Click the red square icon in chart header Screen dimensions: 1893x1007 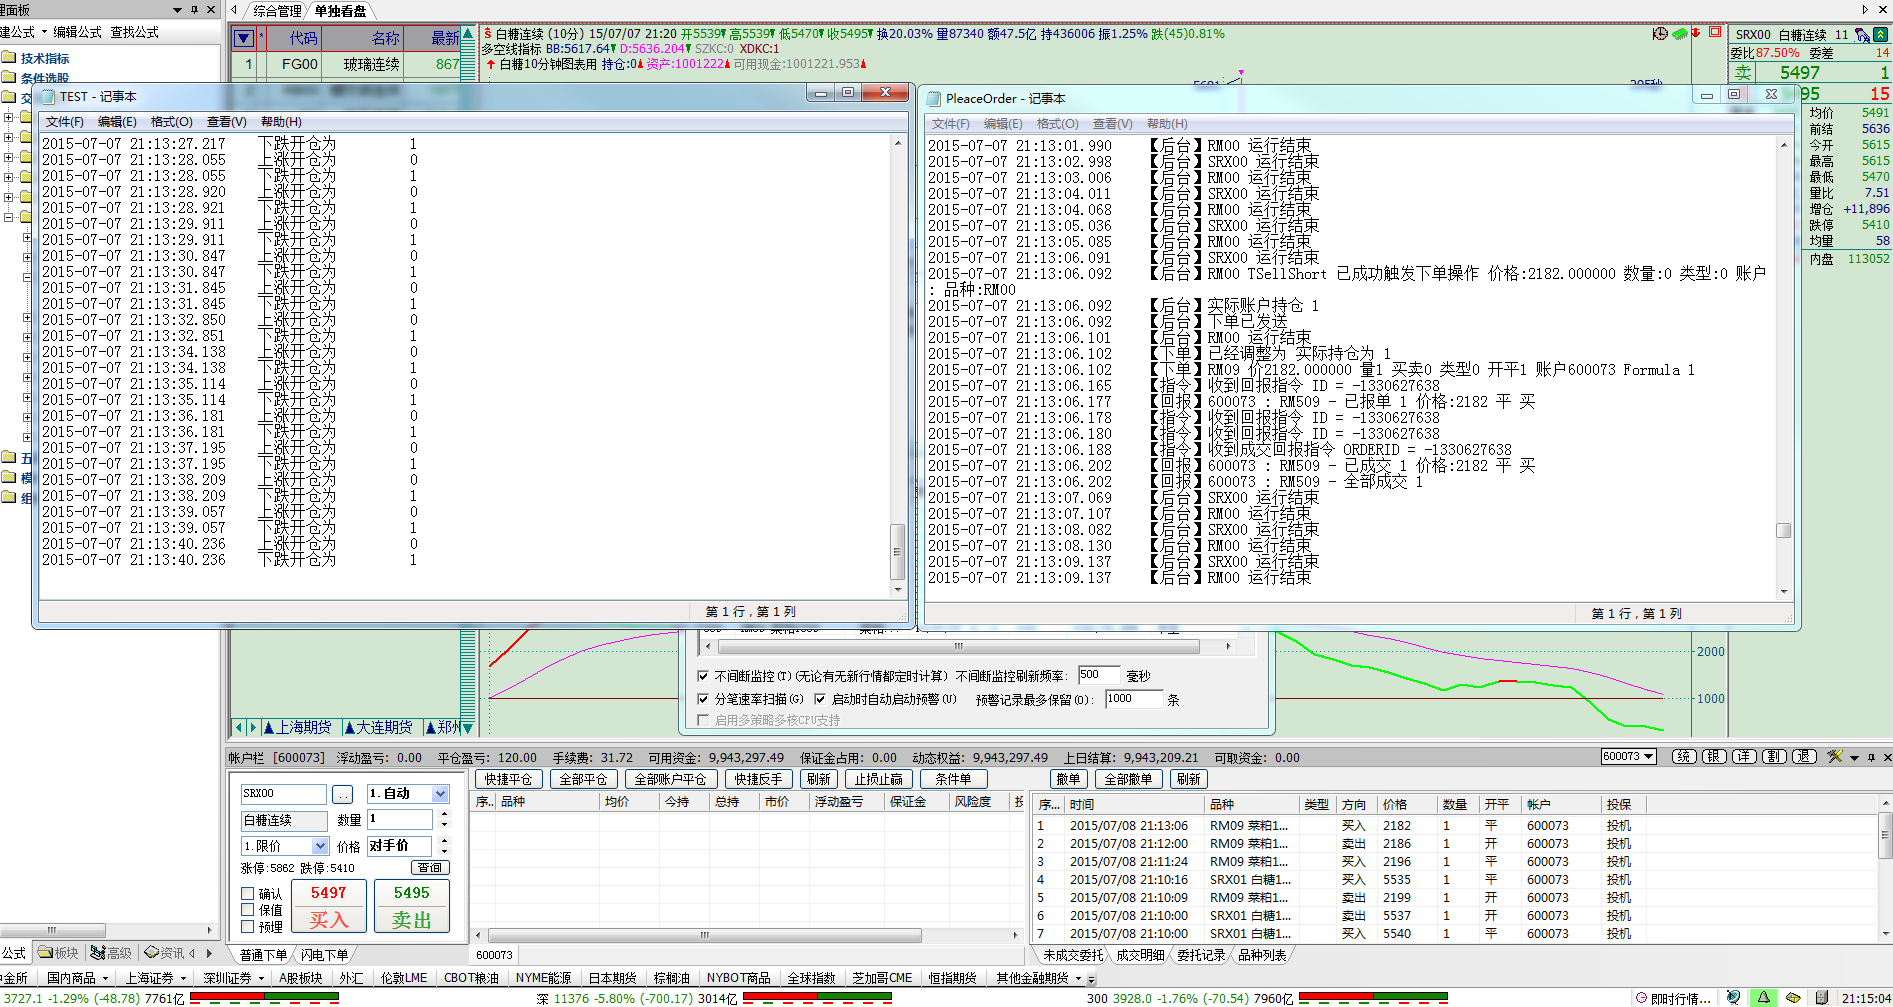(1714, 33)
